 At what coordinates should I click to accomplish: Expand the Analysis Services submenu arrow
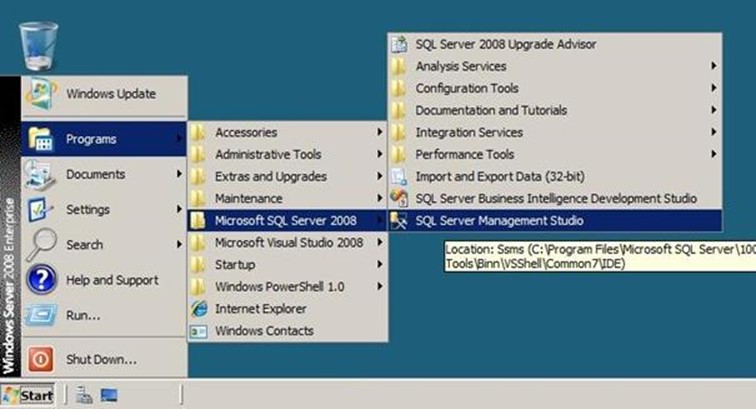(714, 66)
